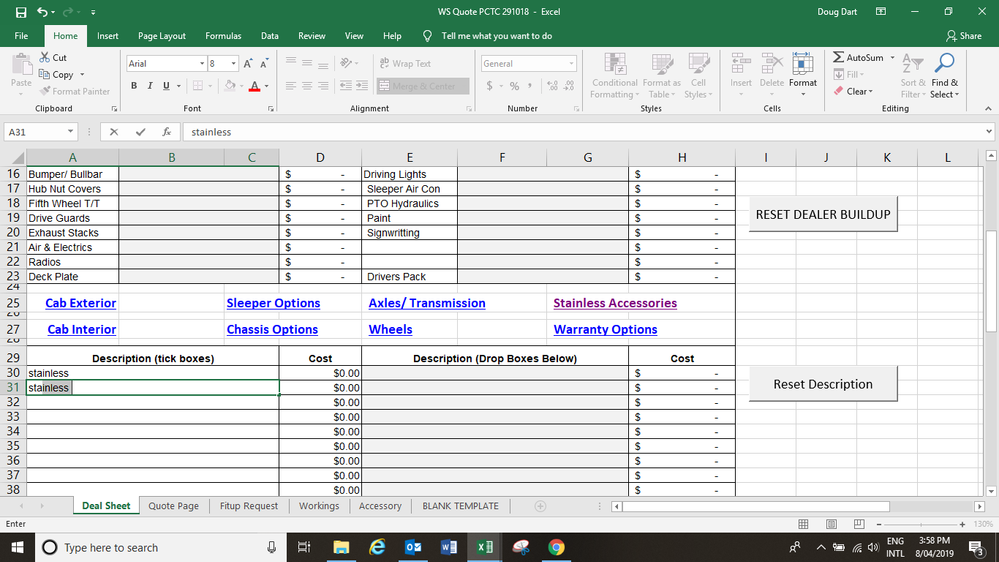The height and width of the screenshot is (562, 999).
Task: Switch to Page Layout view icon
Action: [x=831, y=524]
